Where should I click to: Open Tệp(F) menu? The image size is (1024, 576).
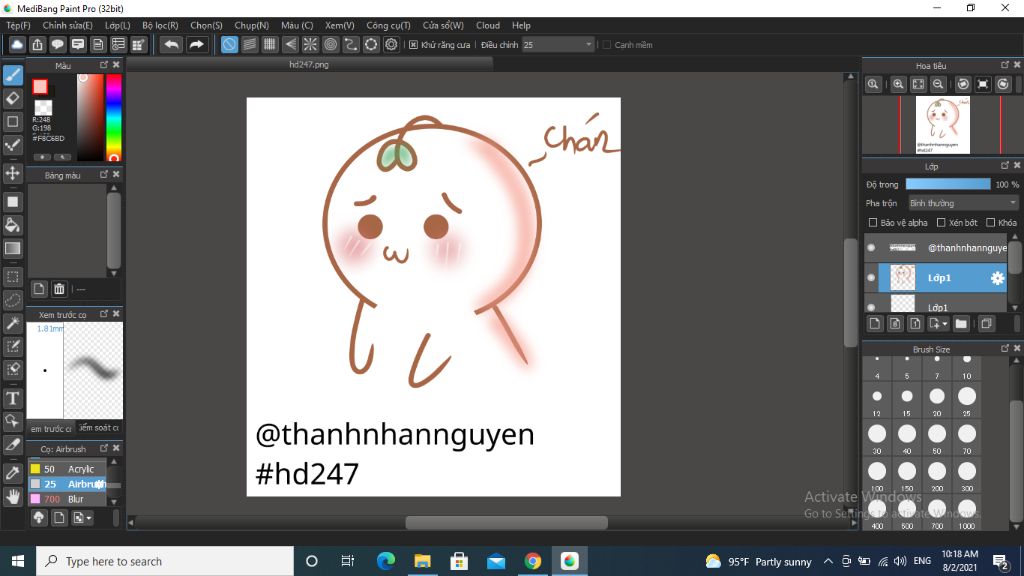tap(18, 25)
